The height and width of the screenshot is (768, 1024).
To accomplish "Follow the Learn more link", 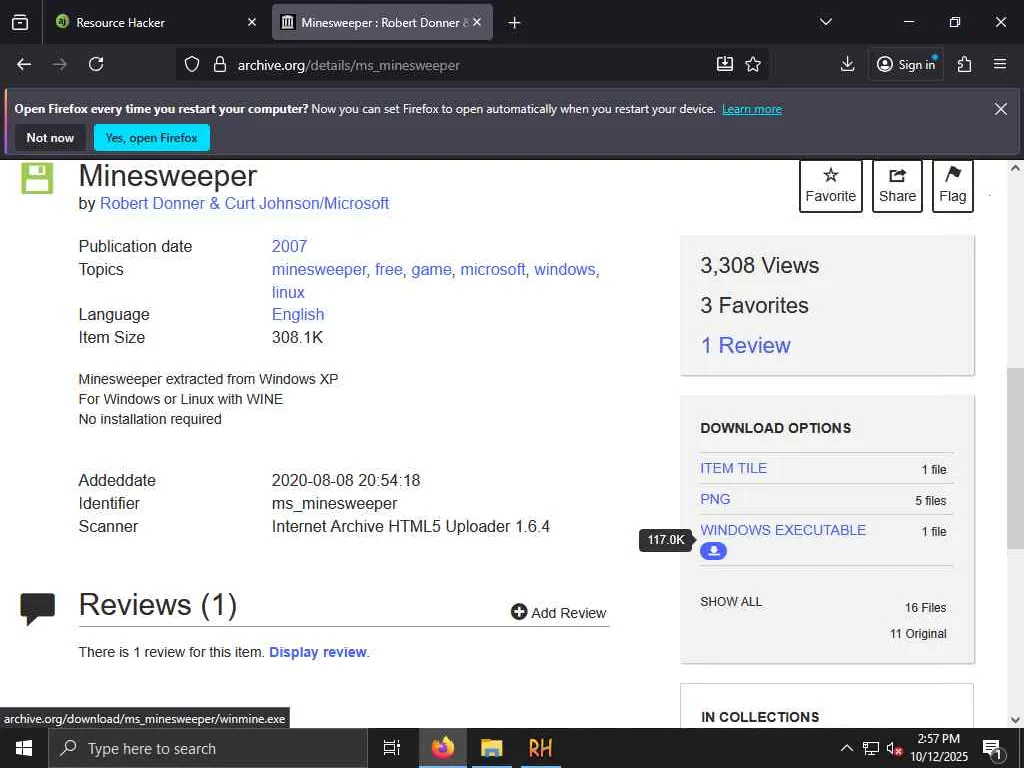I will (752, 109).
